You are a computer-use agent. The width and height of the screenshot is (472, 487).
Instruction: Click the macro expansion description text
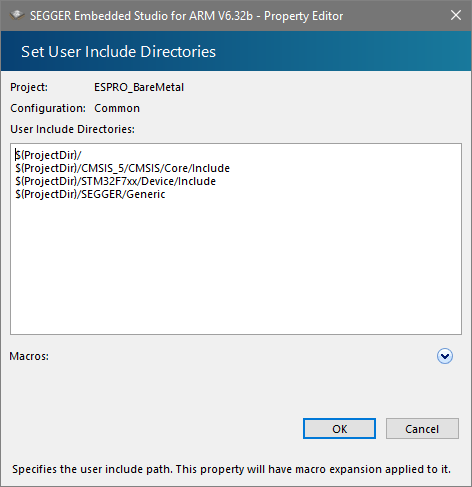(x=231, y=469)
